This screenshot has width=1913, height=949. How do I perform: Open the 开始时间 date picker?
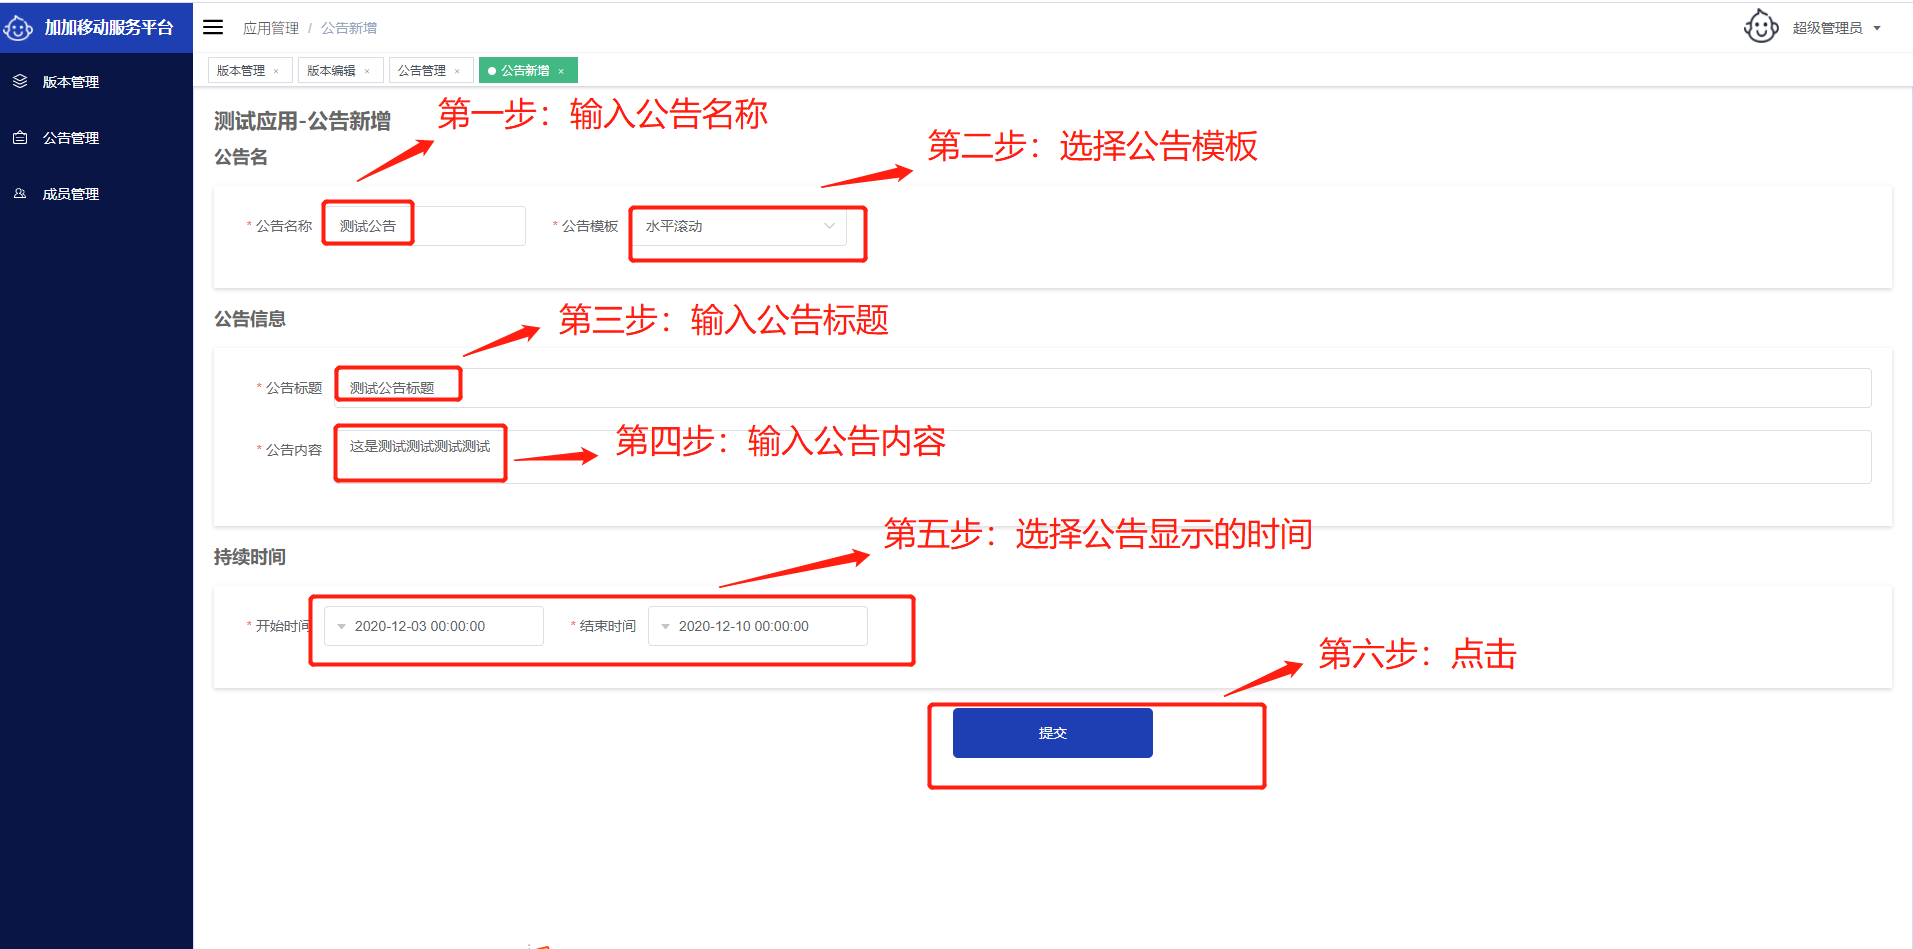[x=434, y=626]
